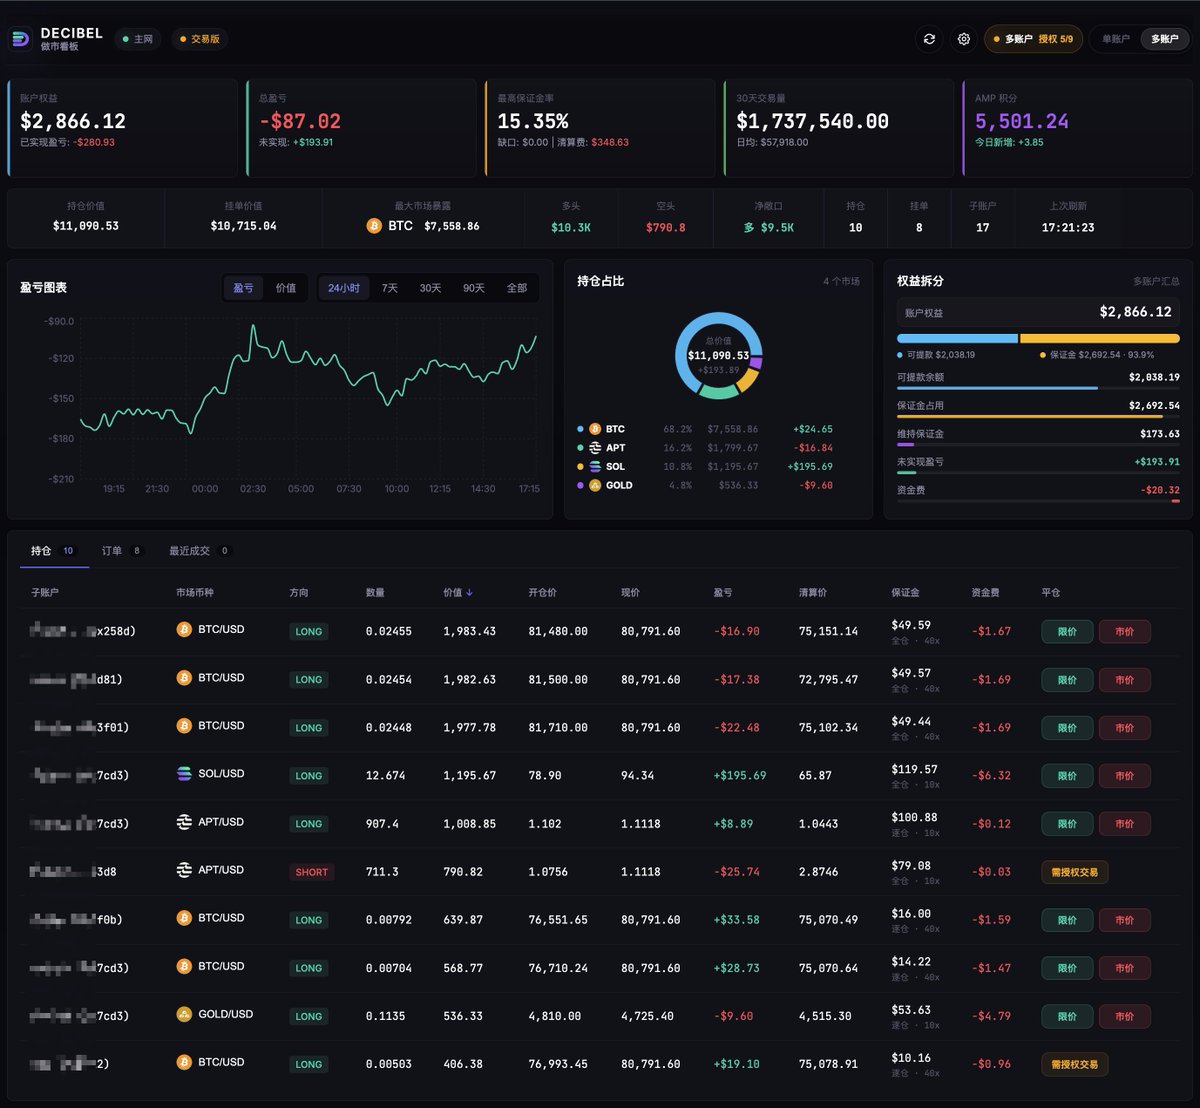Sort by the 子账户 column header

coord(45,593)
